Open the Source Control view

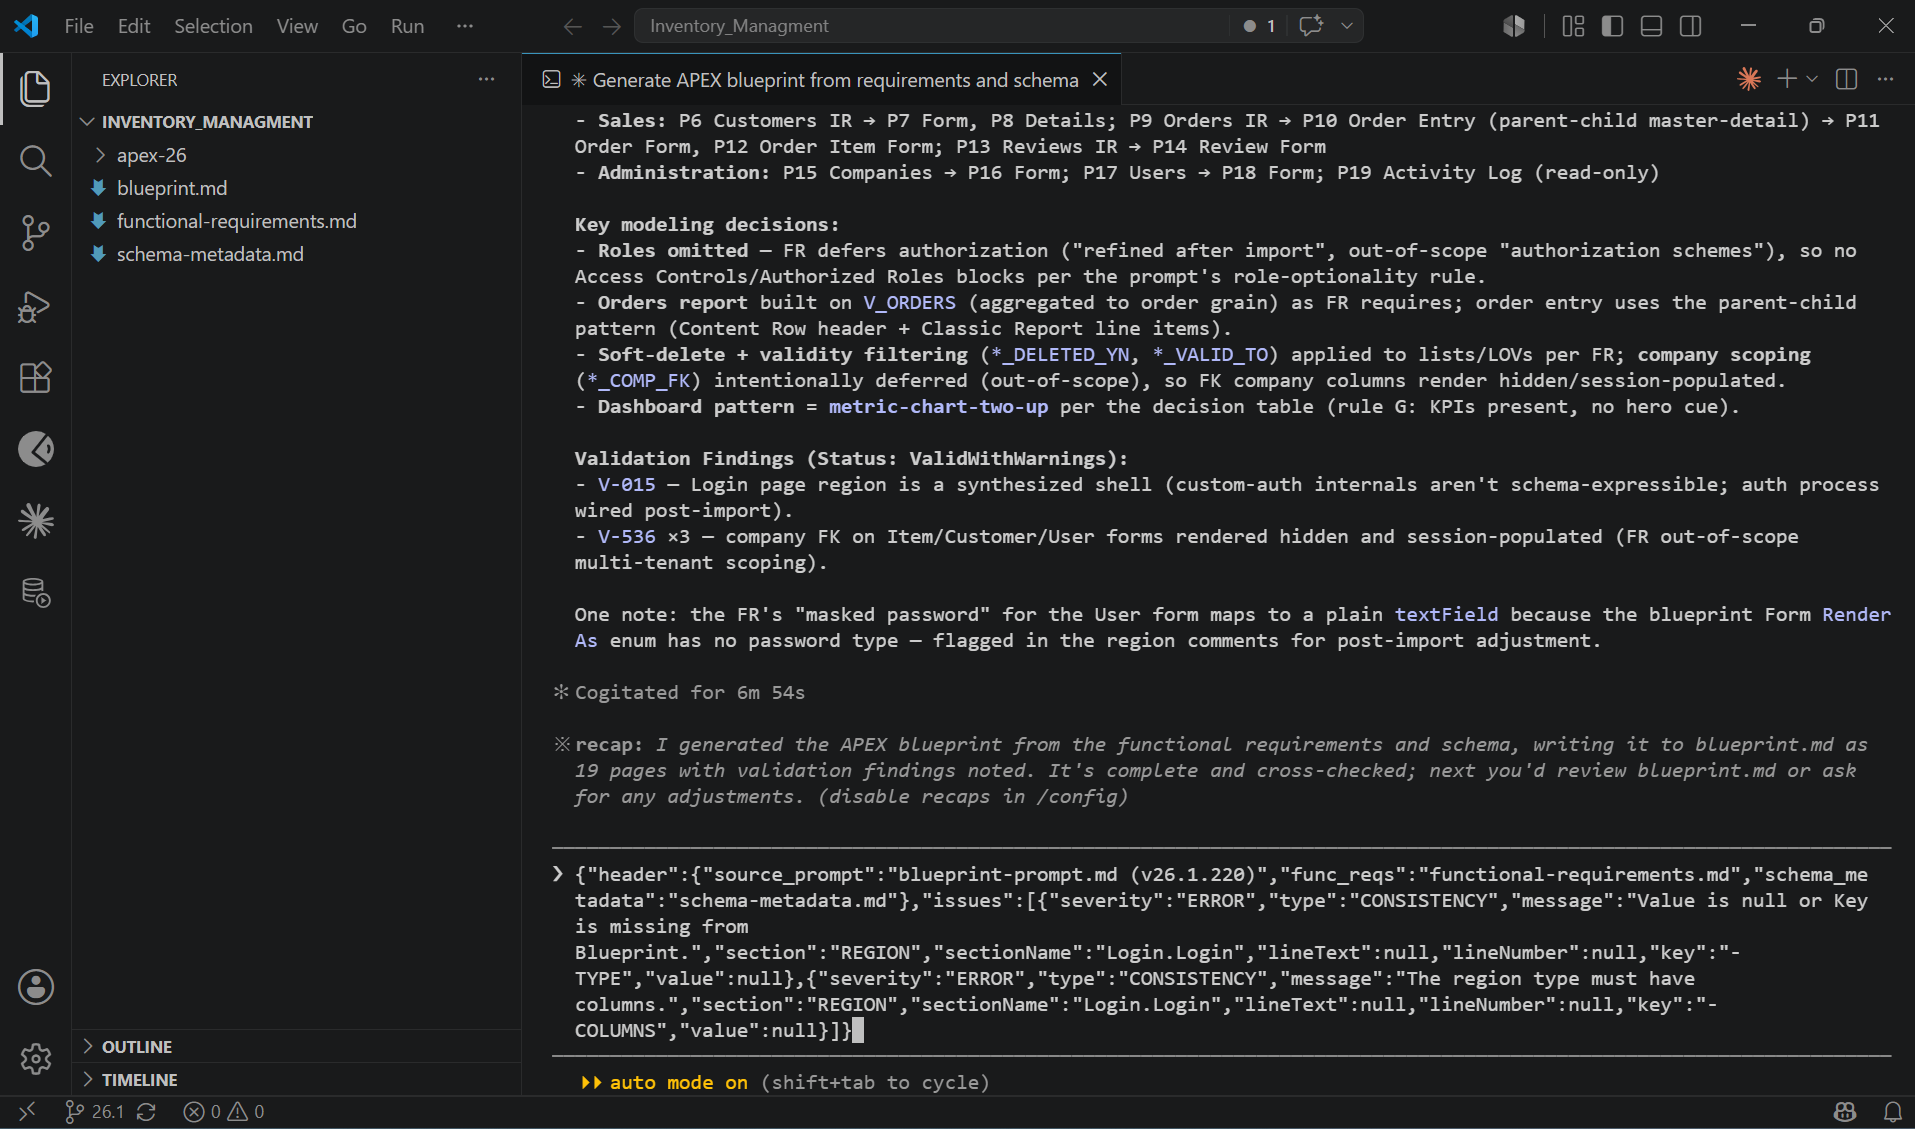click(36, 233)
